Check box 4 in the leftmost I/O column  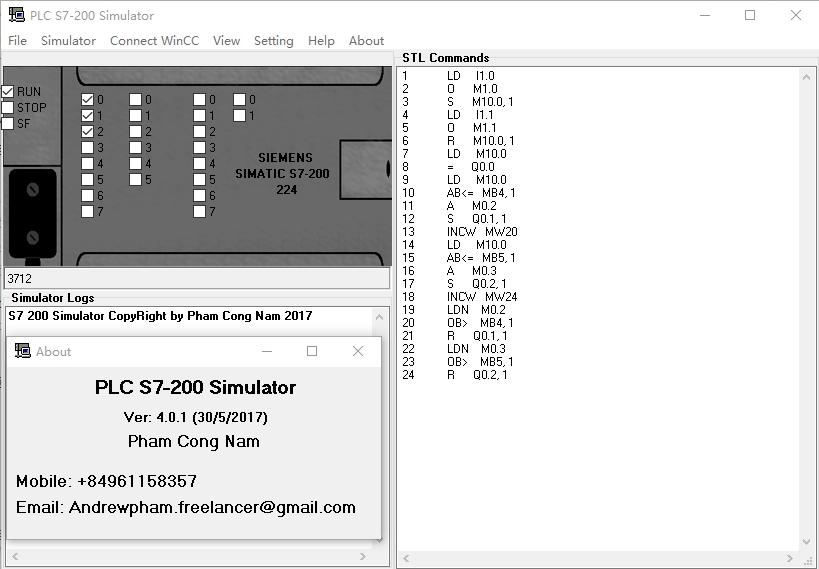tap(88, 164)
